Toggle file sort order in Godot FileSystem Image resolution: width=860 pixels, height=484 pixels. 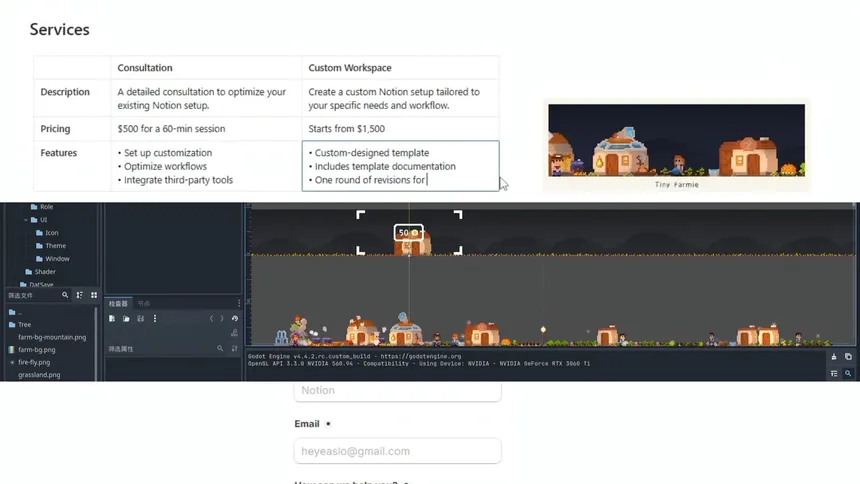pos(80,295)
